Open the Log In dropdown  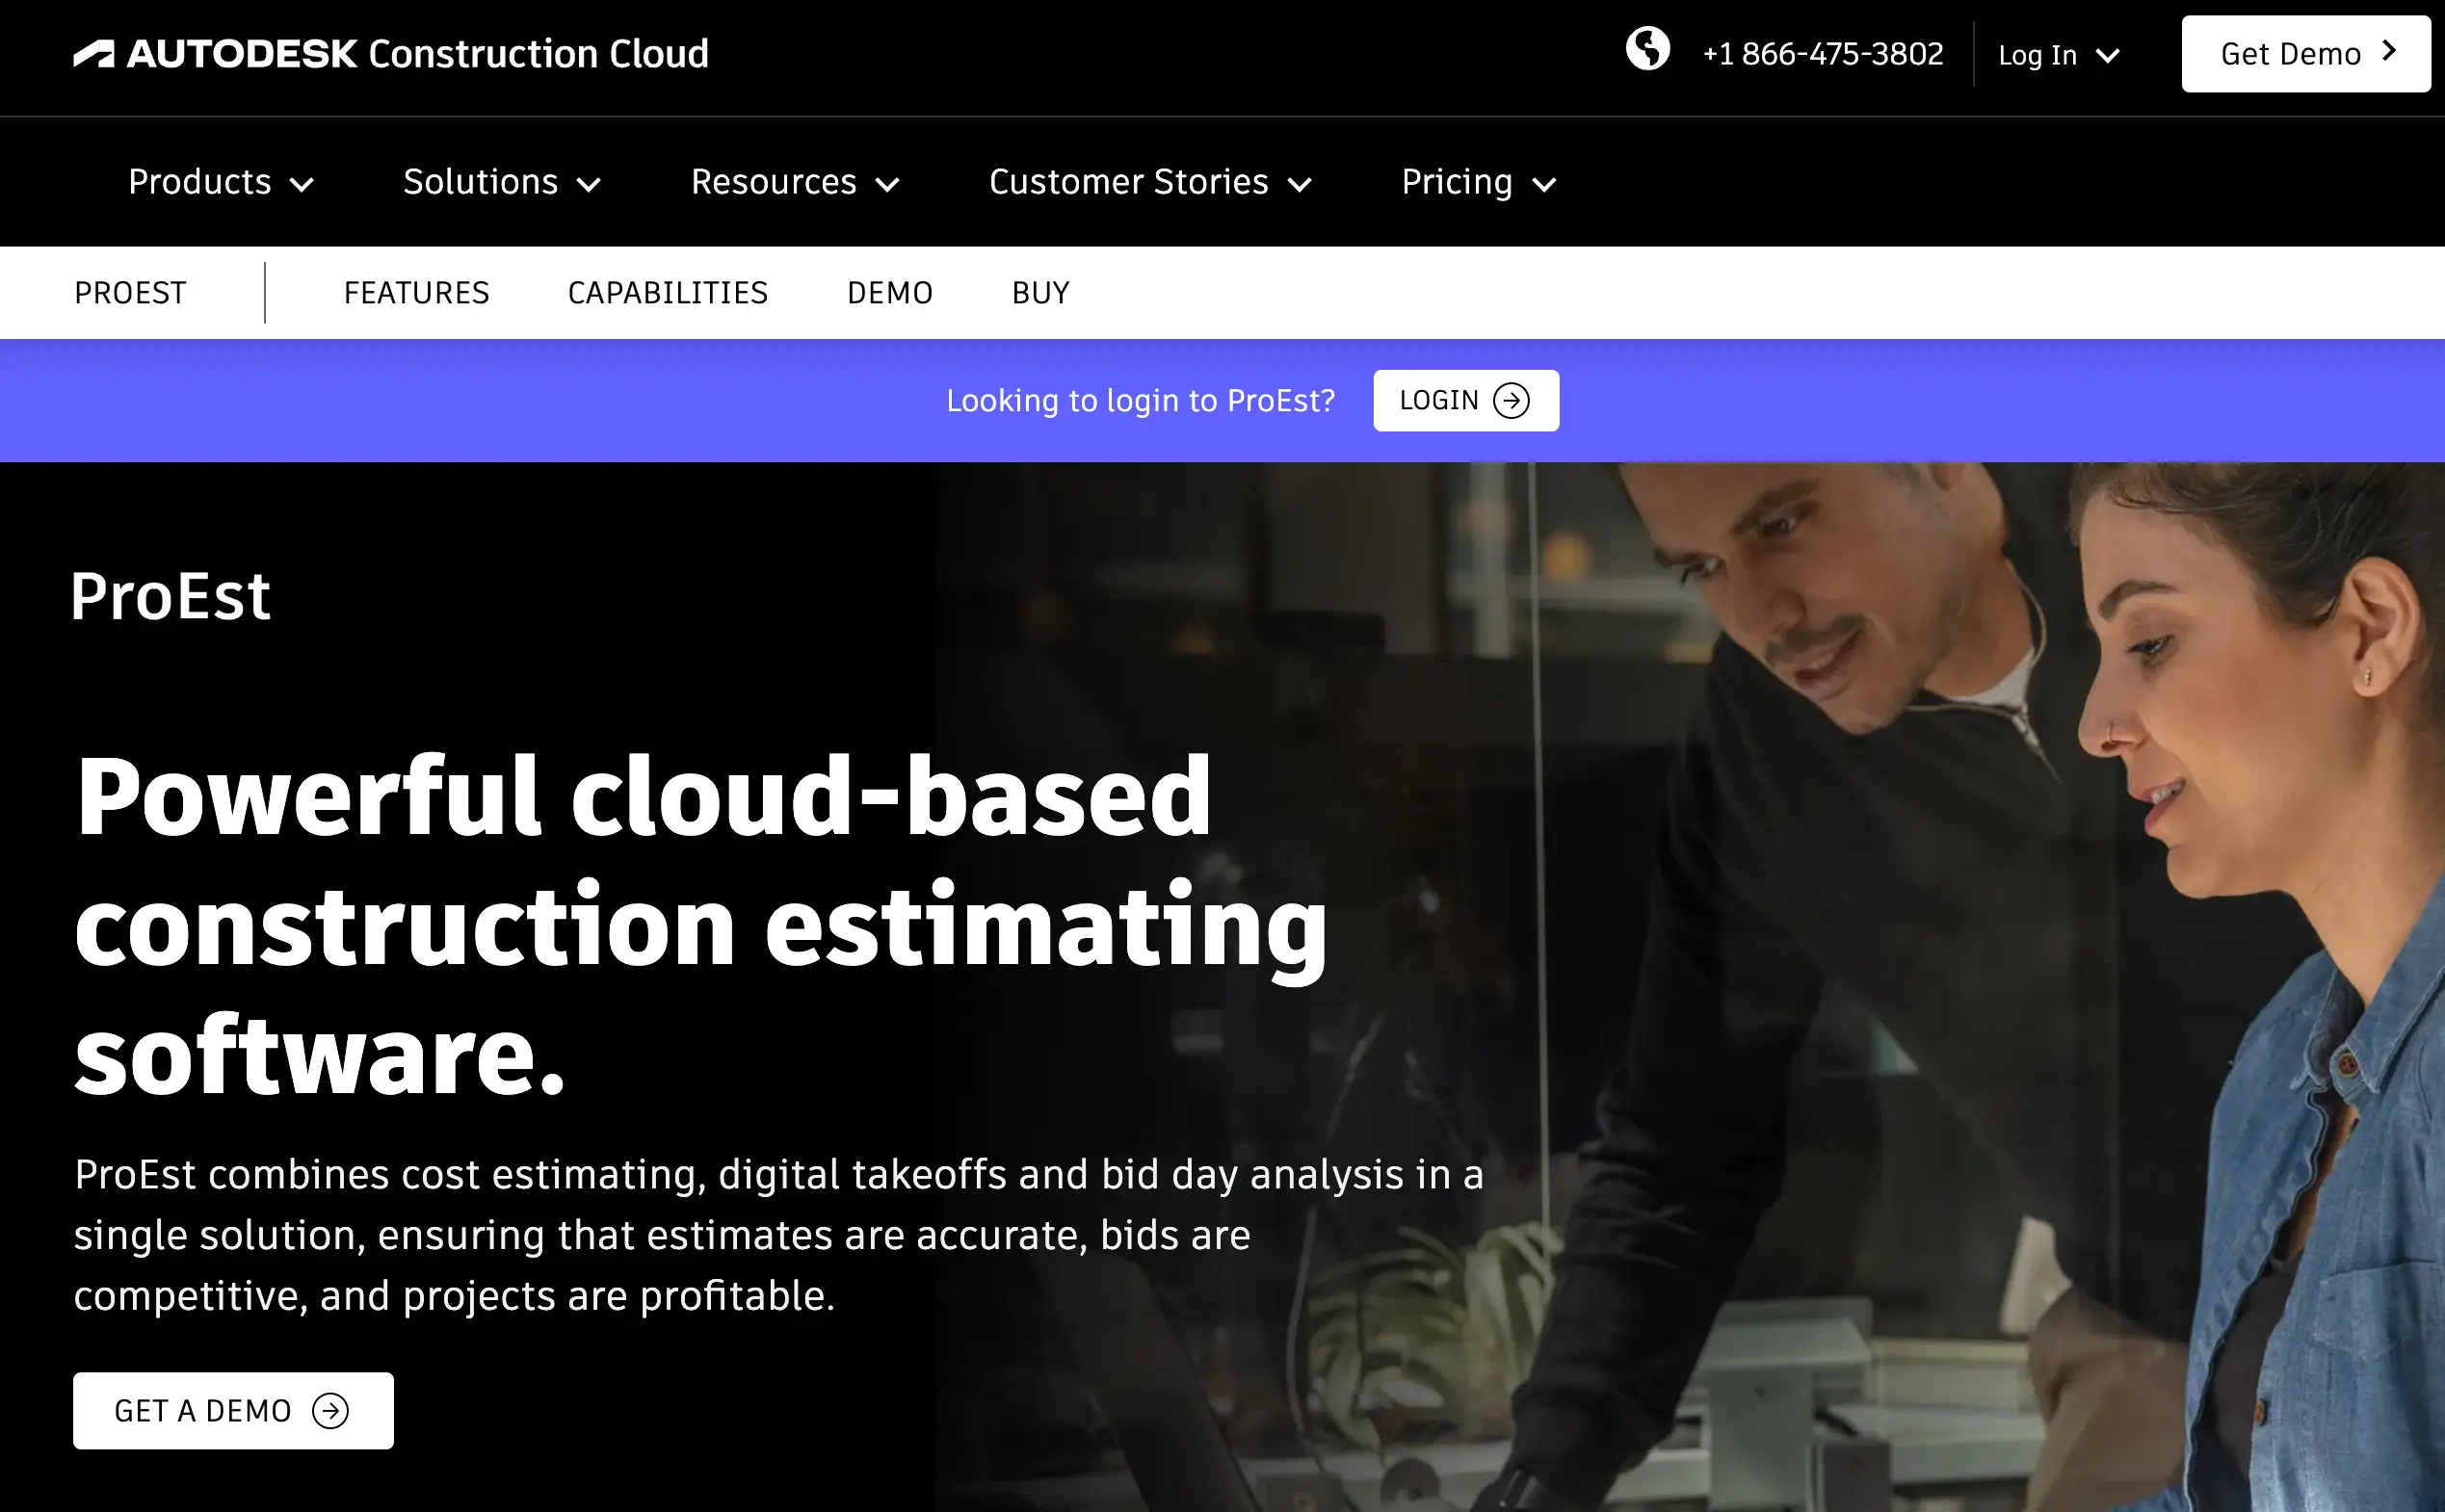pyautogui.click(x=2058, y=55)
